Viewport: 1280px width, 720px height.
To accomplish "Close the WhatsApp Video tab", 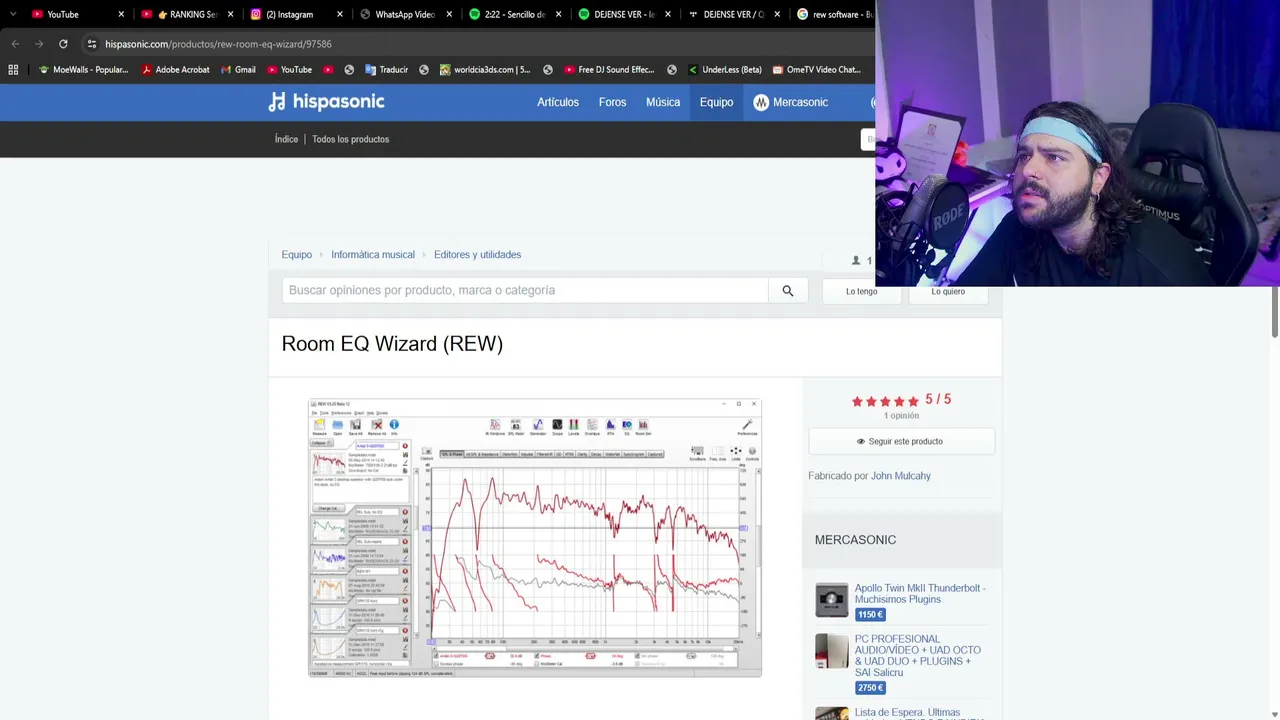I will [448, 14].
